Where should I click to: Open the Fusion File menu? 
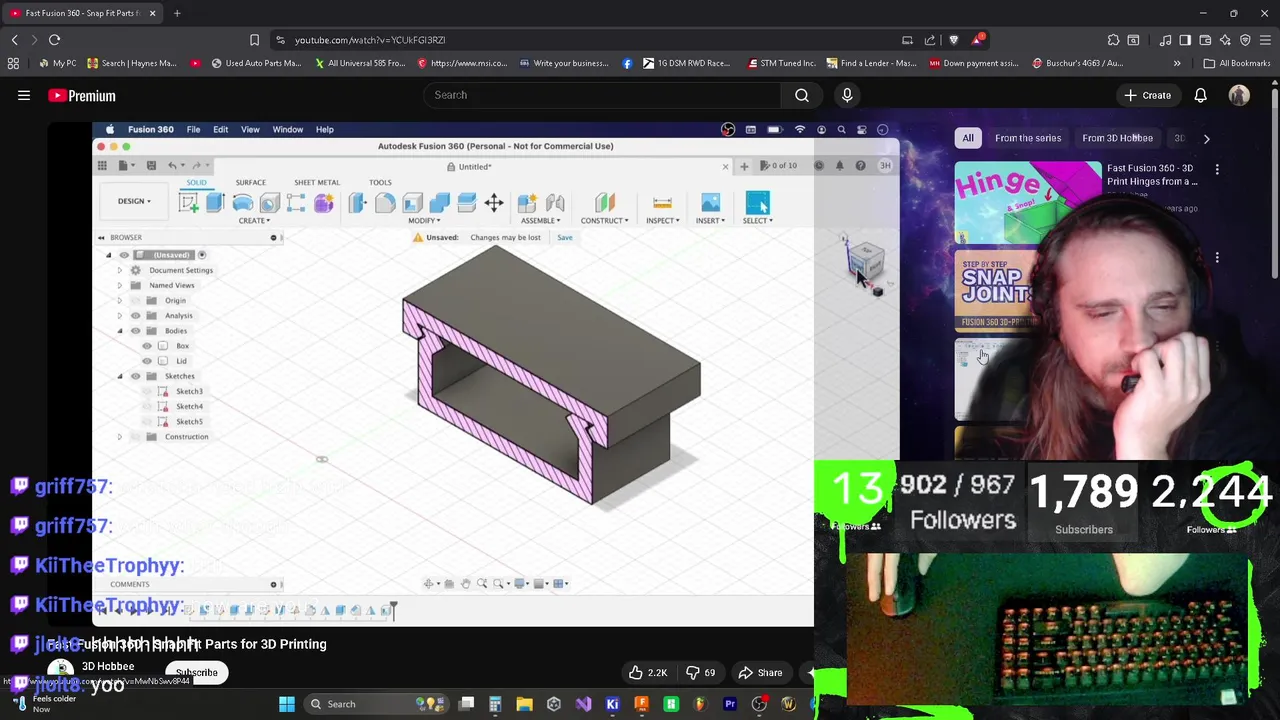[193, 129]
